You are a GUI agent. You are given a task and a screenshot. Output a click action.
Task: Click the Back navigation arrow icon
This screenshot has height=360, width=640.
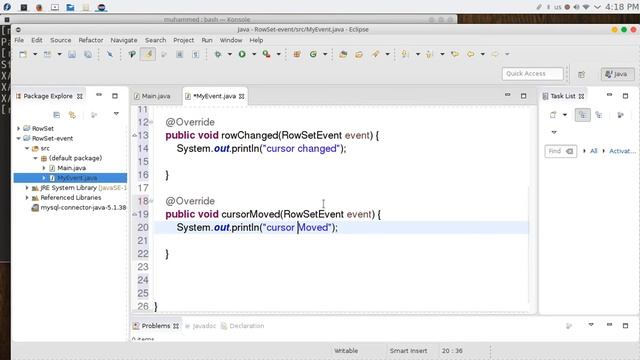coord(471,54)
